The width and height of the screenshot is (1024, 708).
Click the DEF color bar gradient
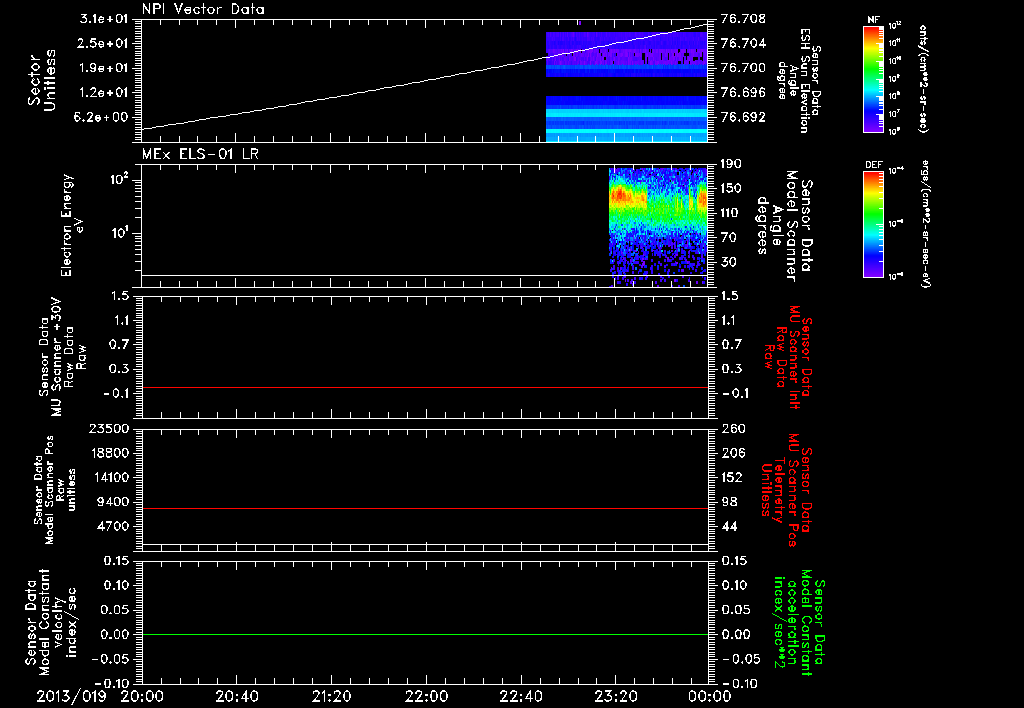[874, 223]
